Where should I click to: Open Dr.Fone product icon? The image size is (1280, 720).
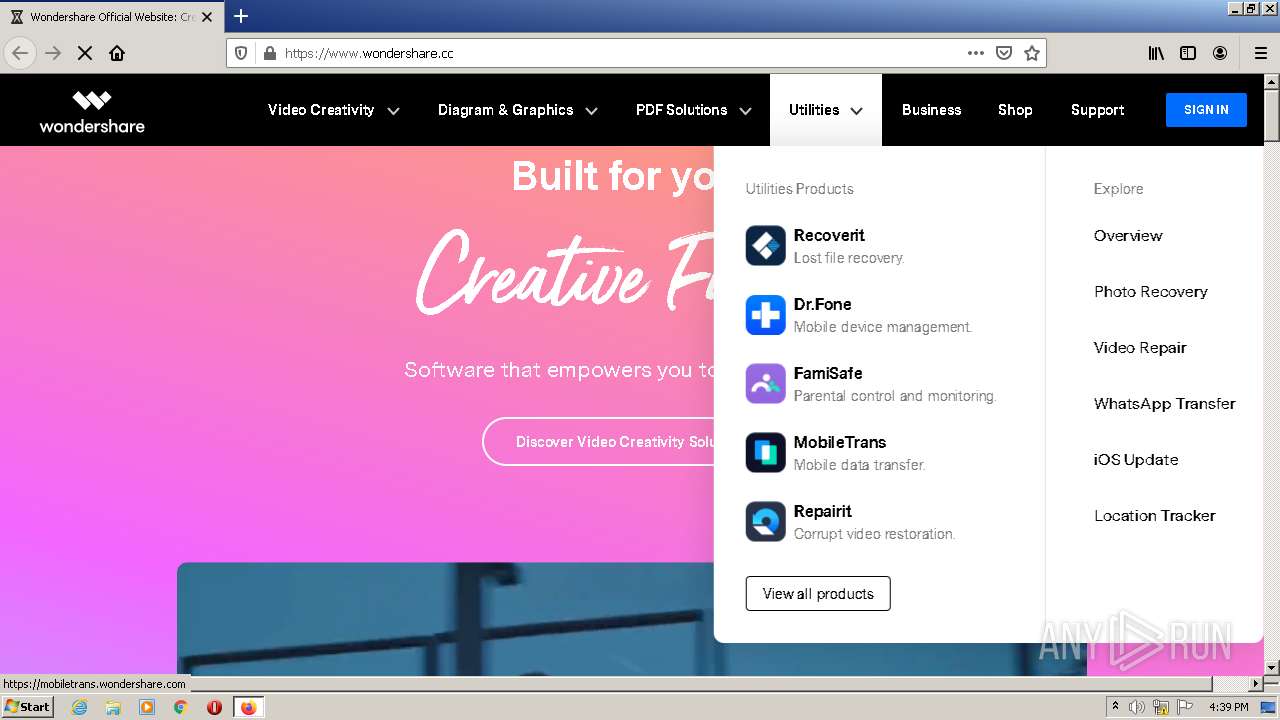click(x=766, y=315)
